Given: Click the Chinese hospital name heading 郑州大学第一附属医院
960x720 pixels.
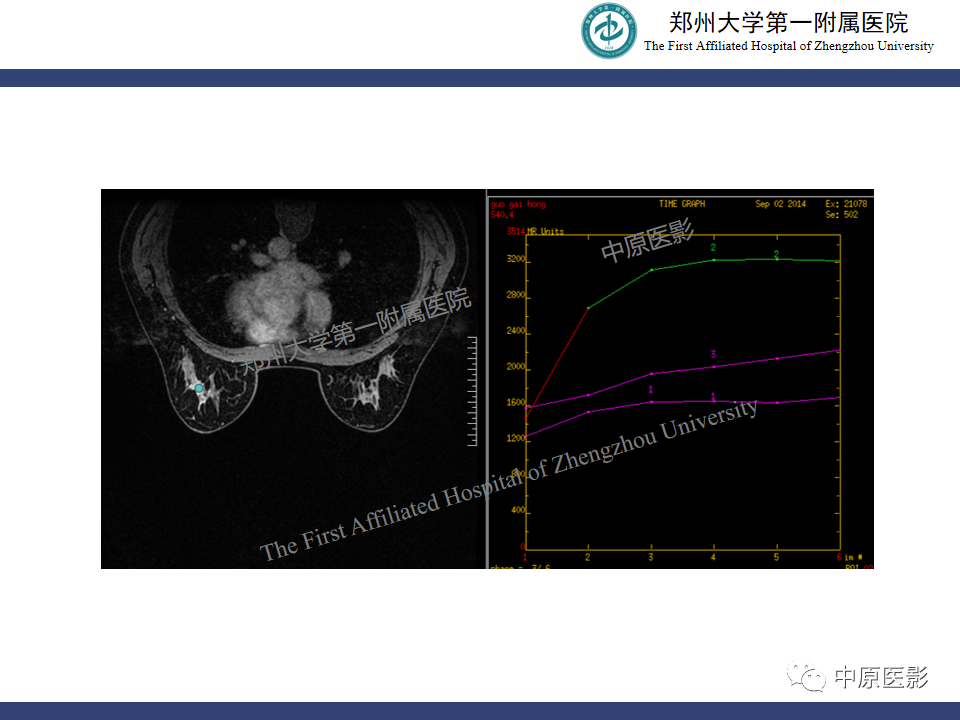Looking at the screenshot, I should (789, 23).
